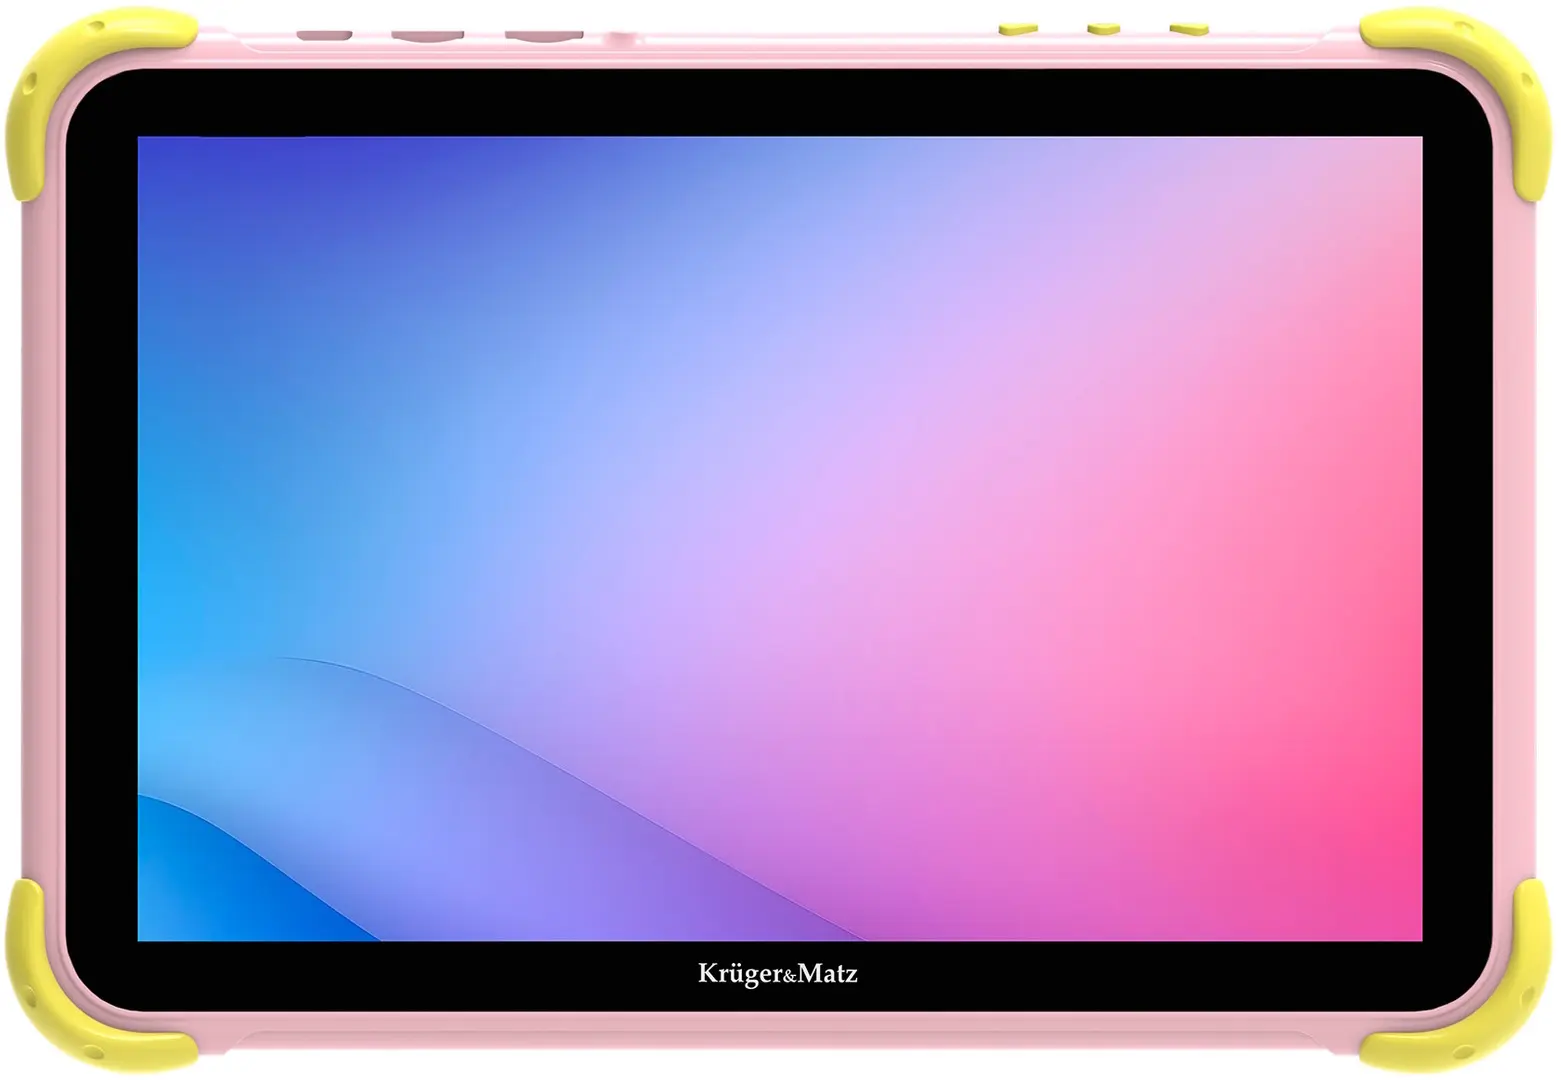Click the leftmost pink button on top edge

324,33
